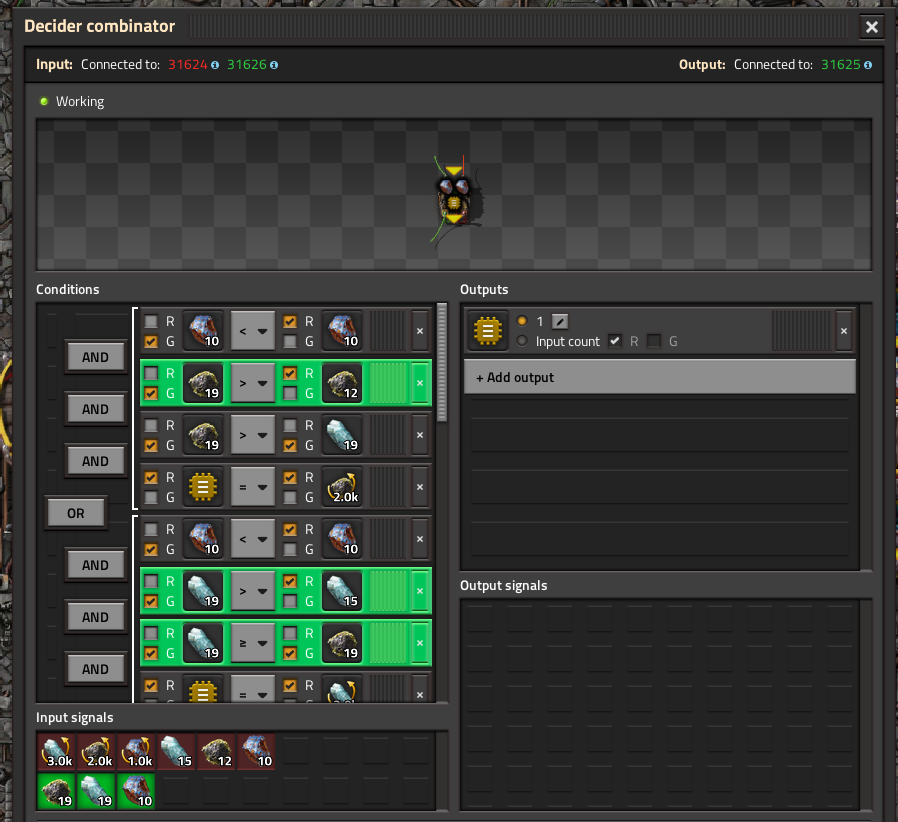Click the pencil edit icon next to constant 1
The width and height of the screenshot is (898, 822).
[560, 321]
